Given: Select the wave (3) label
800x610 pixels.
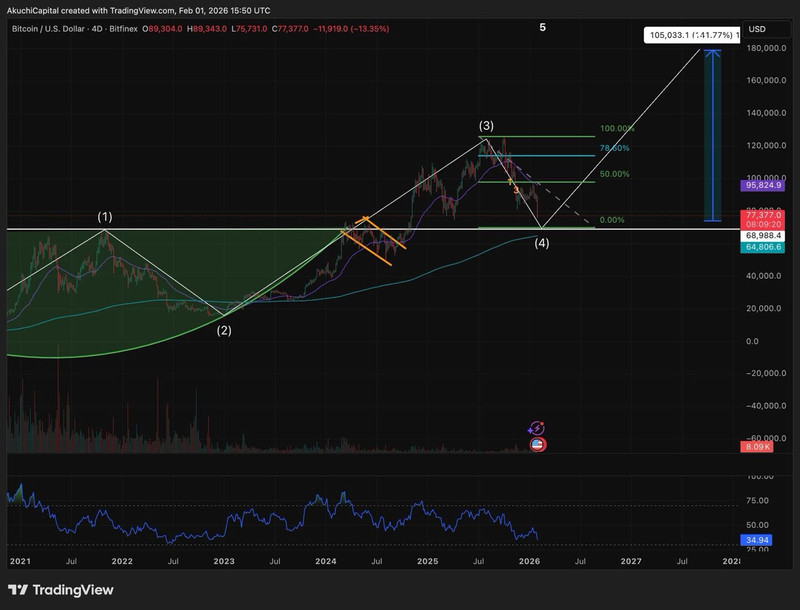Looking at the screenshot, I should click(485, 125).
